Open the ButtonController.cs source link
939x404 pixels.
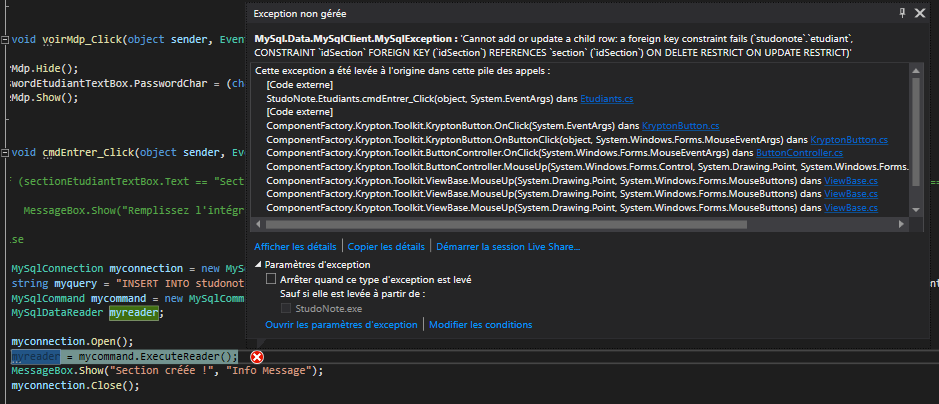pyautogui.click(x=800, y=153)
